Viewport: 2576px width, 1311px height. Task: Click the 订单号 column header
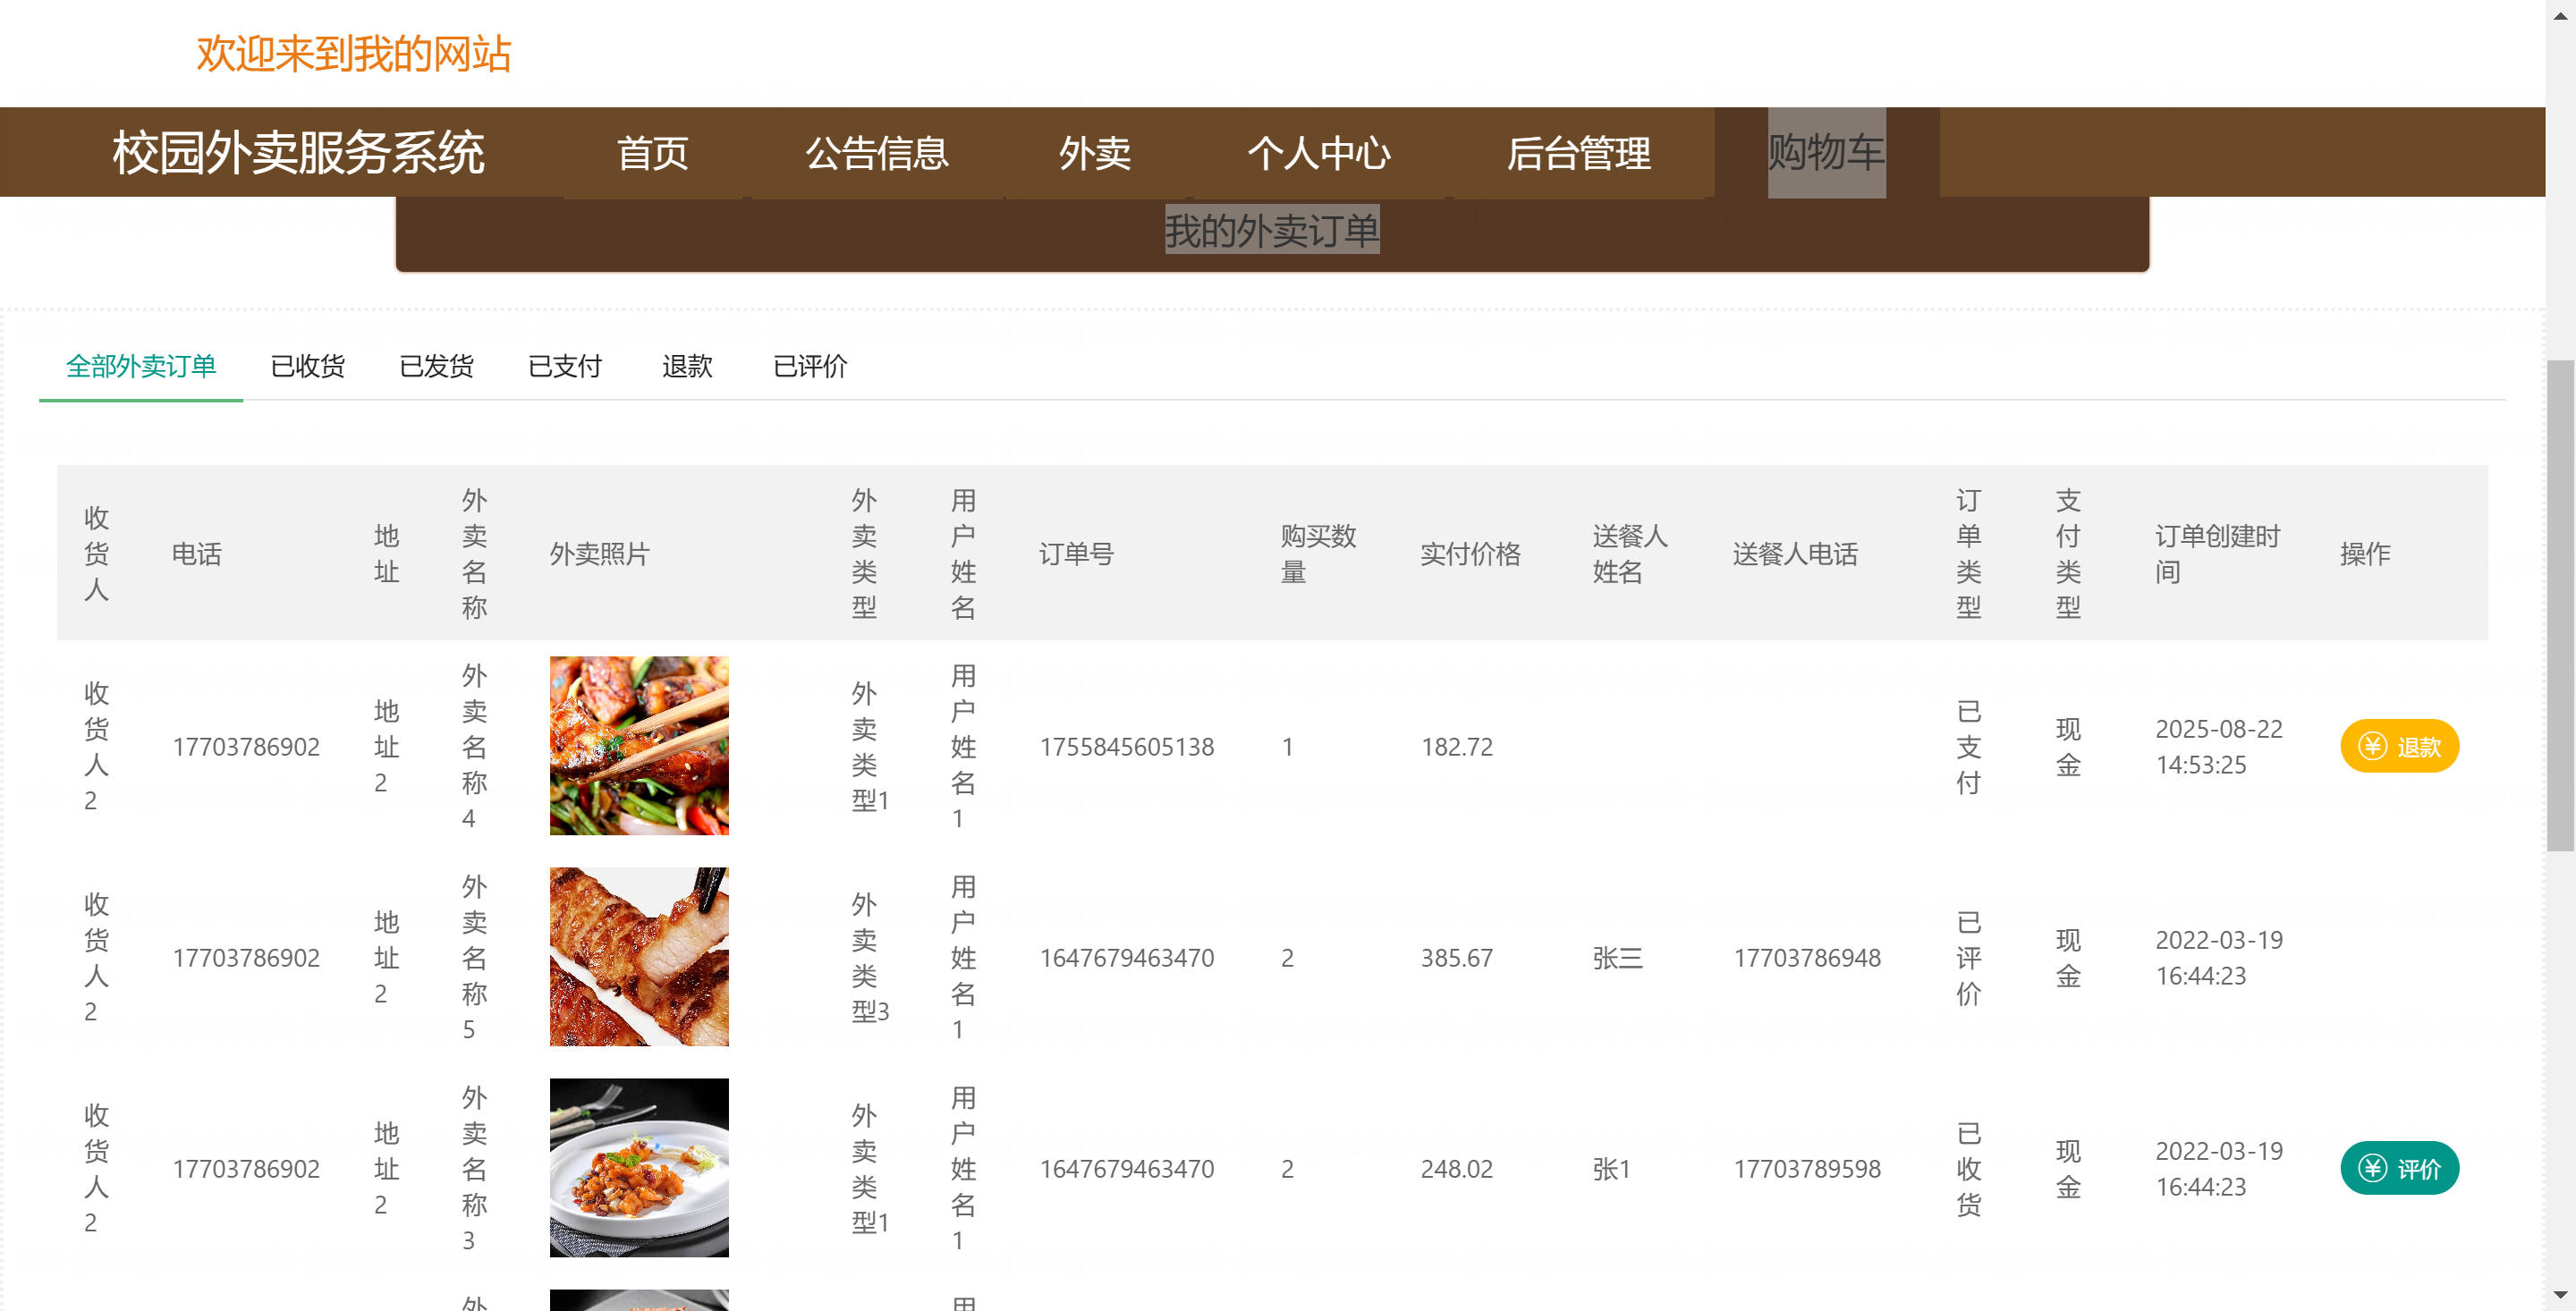1076,553
